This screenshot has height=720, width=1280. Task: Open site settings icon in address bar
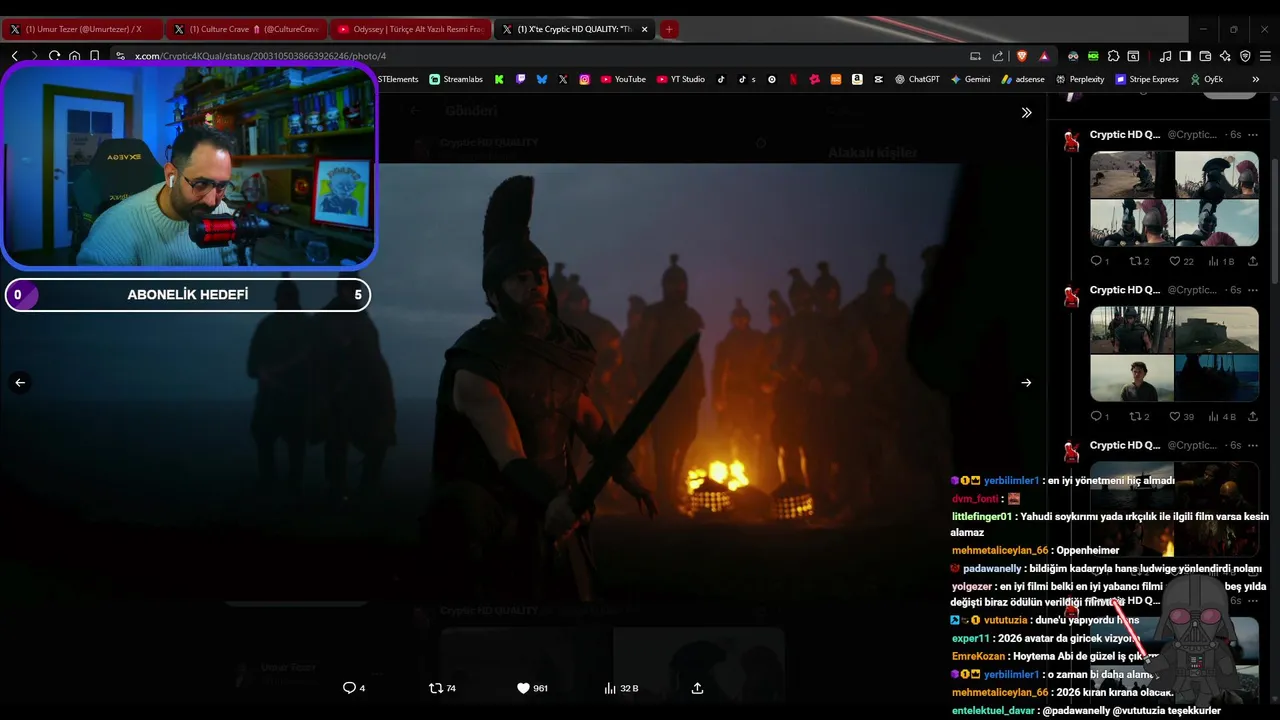[x=120, y=56]
